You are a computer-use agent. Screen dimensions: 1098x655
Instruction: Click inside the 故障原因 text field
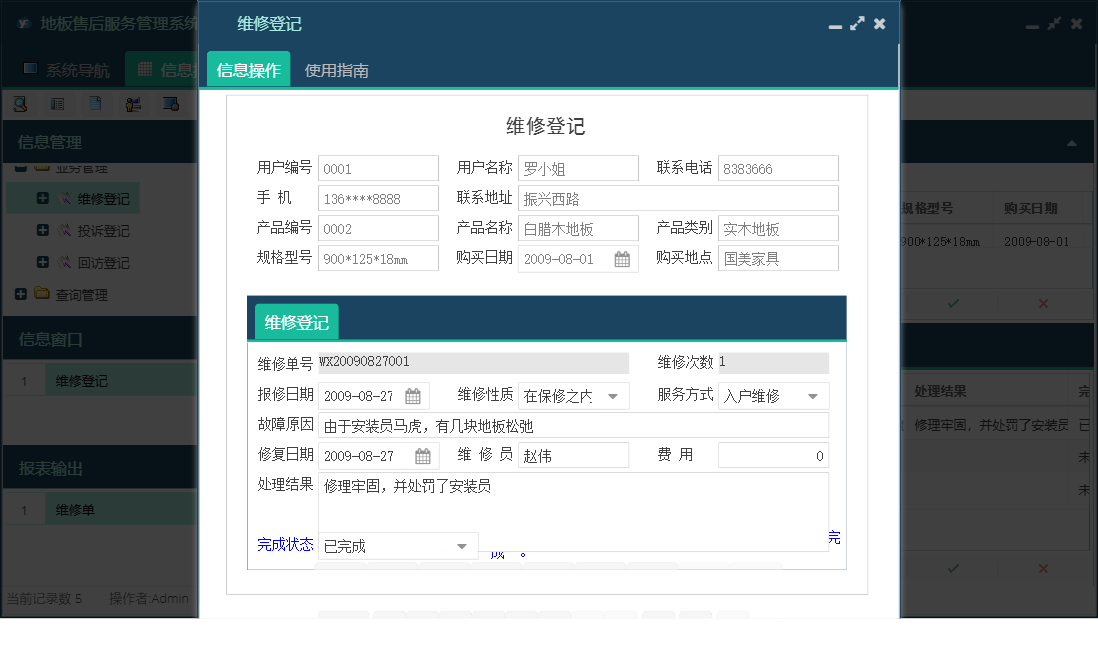[570, 425]
